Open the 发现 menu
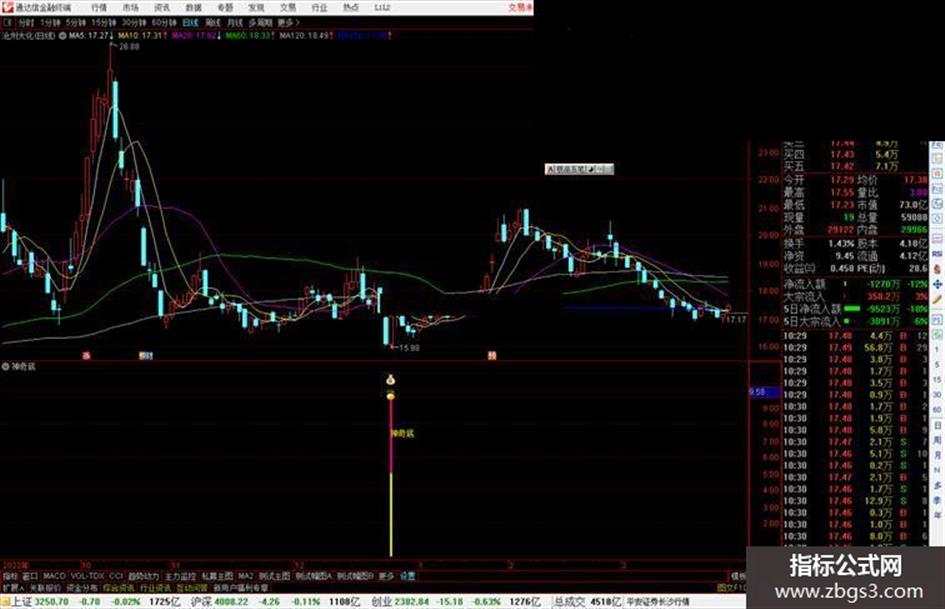 (x=256, y=7)
